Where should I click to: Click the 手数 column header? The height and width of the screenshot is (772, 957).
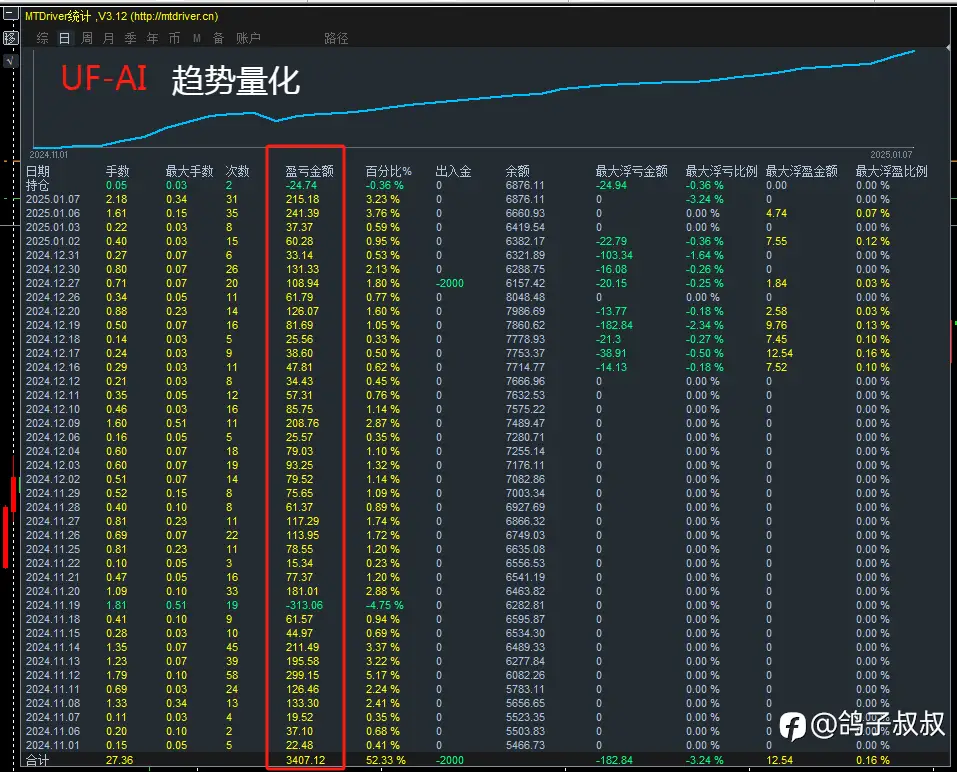(117, 171)
